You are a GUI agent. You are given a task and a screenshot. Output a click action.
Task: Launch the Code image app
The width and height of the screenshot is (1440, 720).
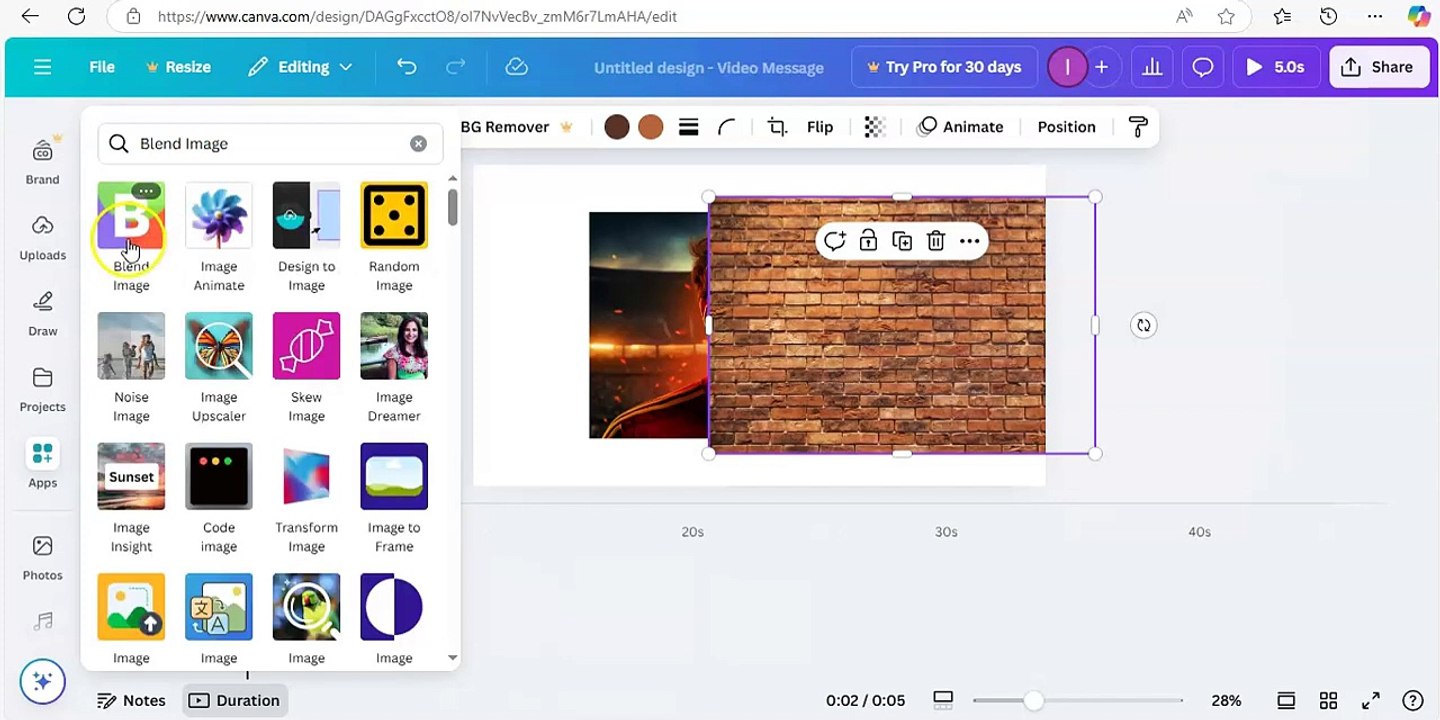pos(219,499)
